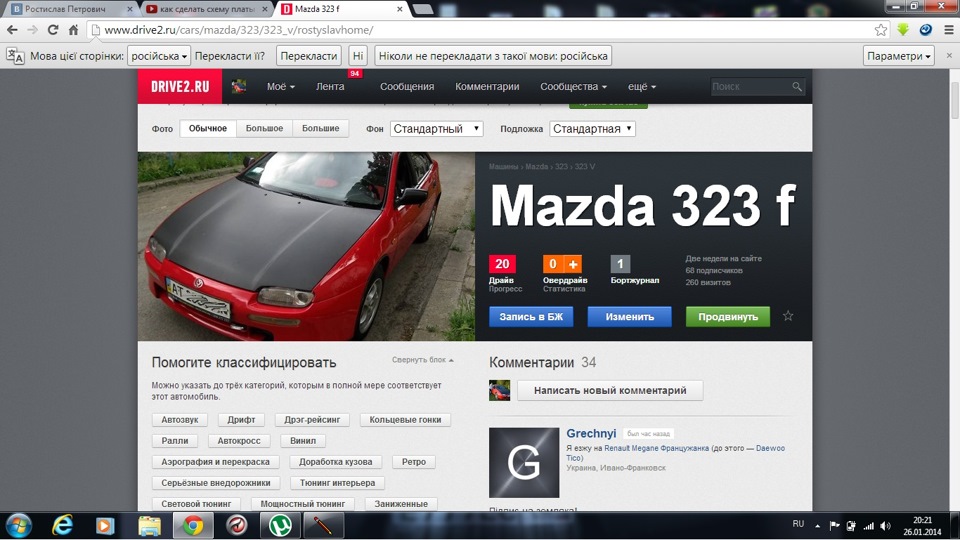Reload the page with refresh icon
The height and width of the screenshot is (540, 960).
pyautogui.click(x=53, y=30)
